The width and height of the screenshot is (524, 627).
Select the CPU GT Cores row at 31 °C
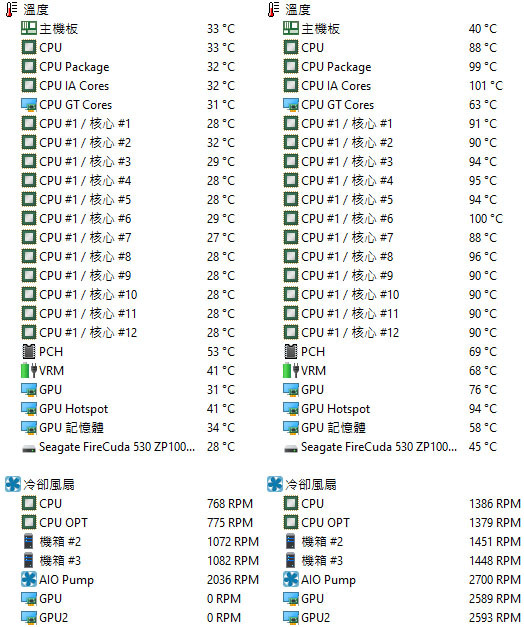128,104
